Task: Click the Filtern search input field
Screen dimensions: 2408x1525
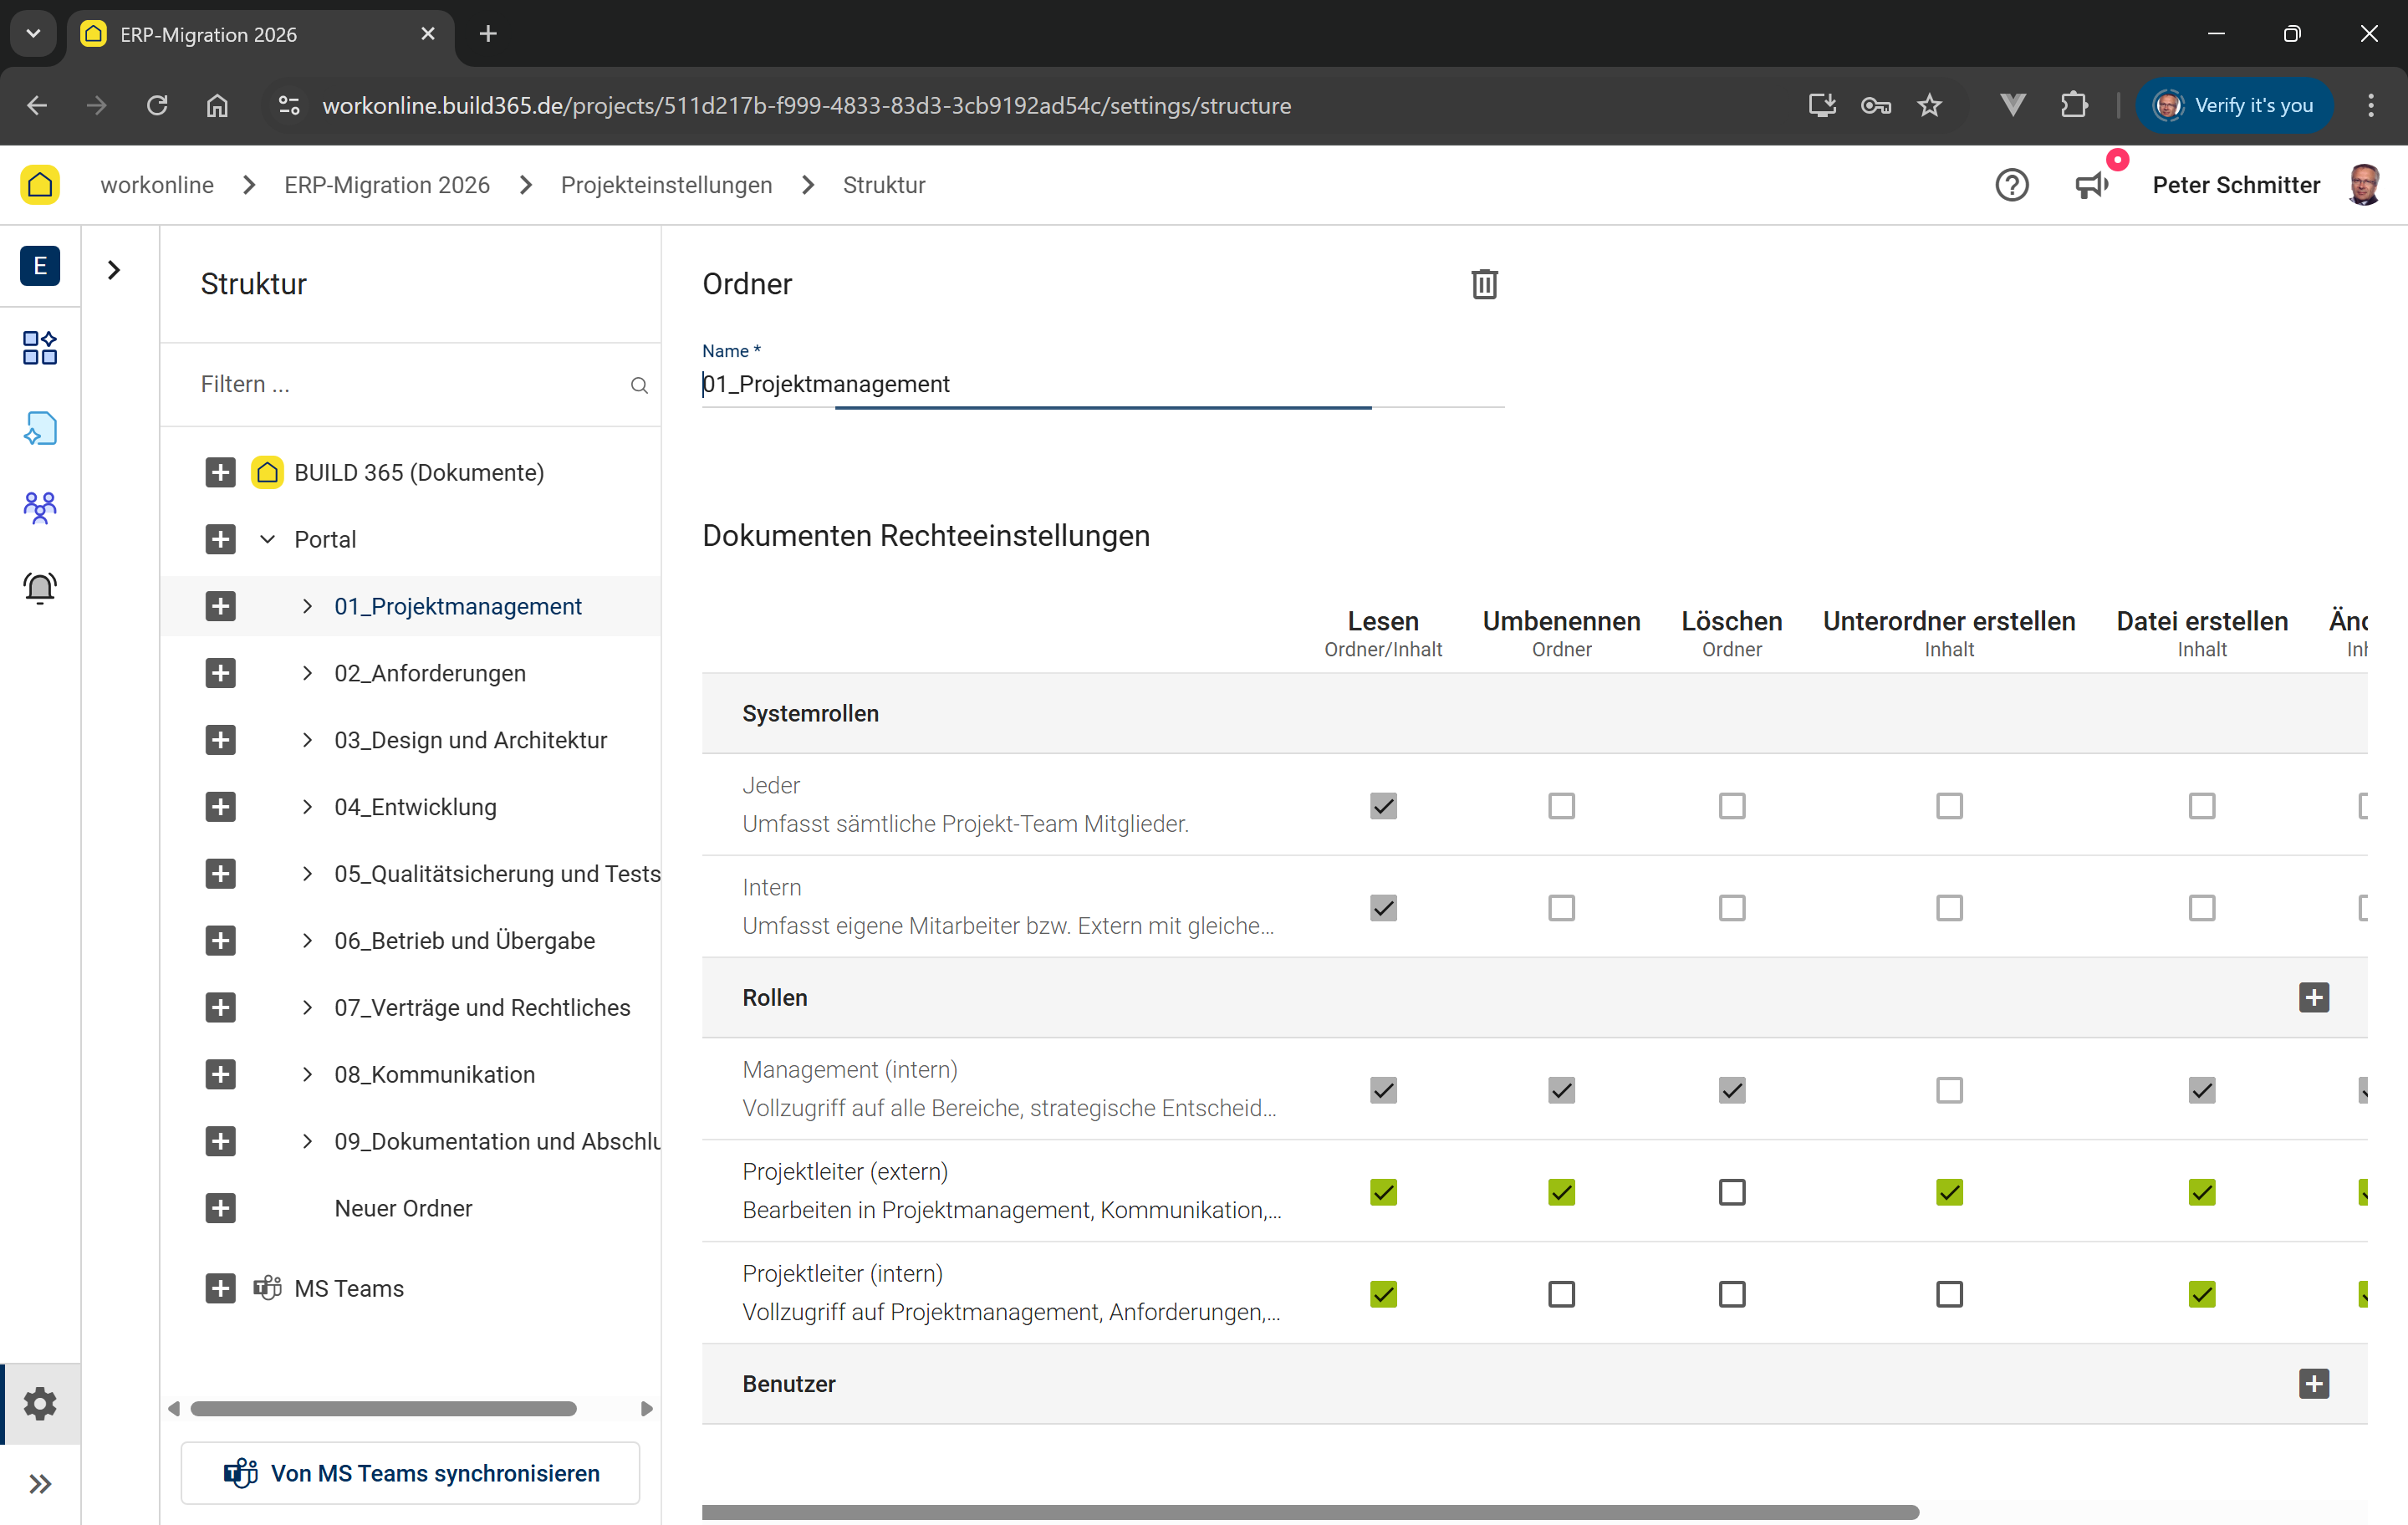Action: click(400, 384)
